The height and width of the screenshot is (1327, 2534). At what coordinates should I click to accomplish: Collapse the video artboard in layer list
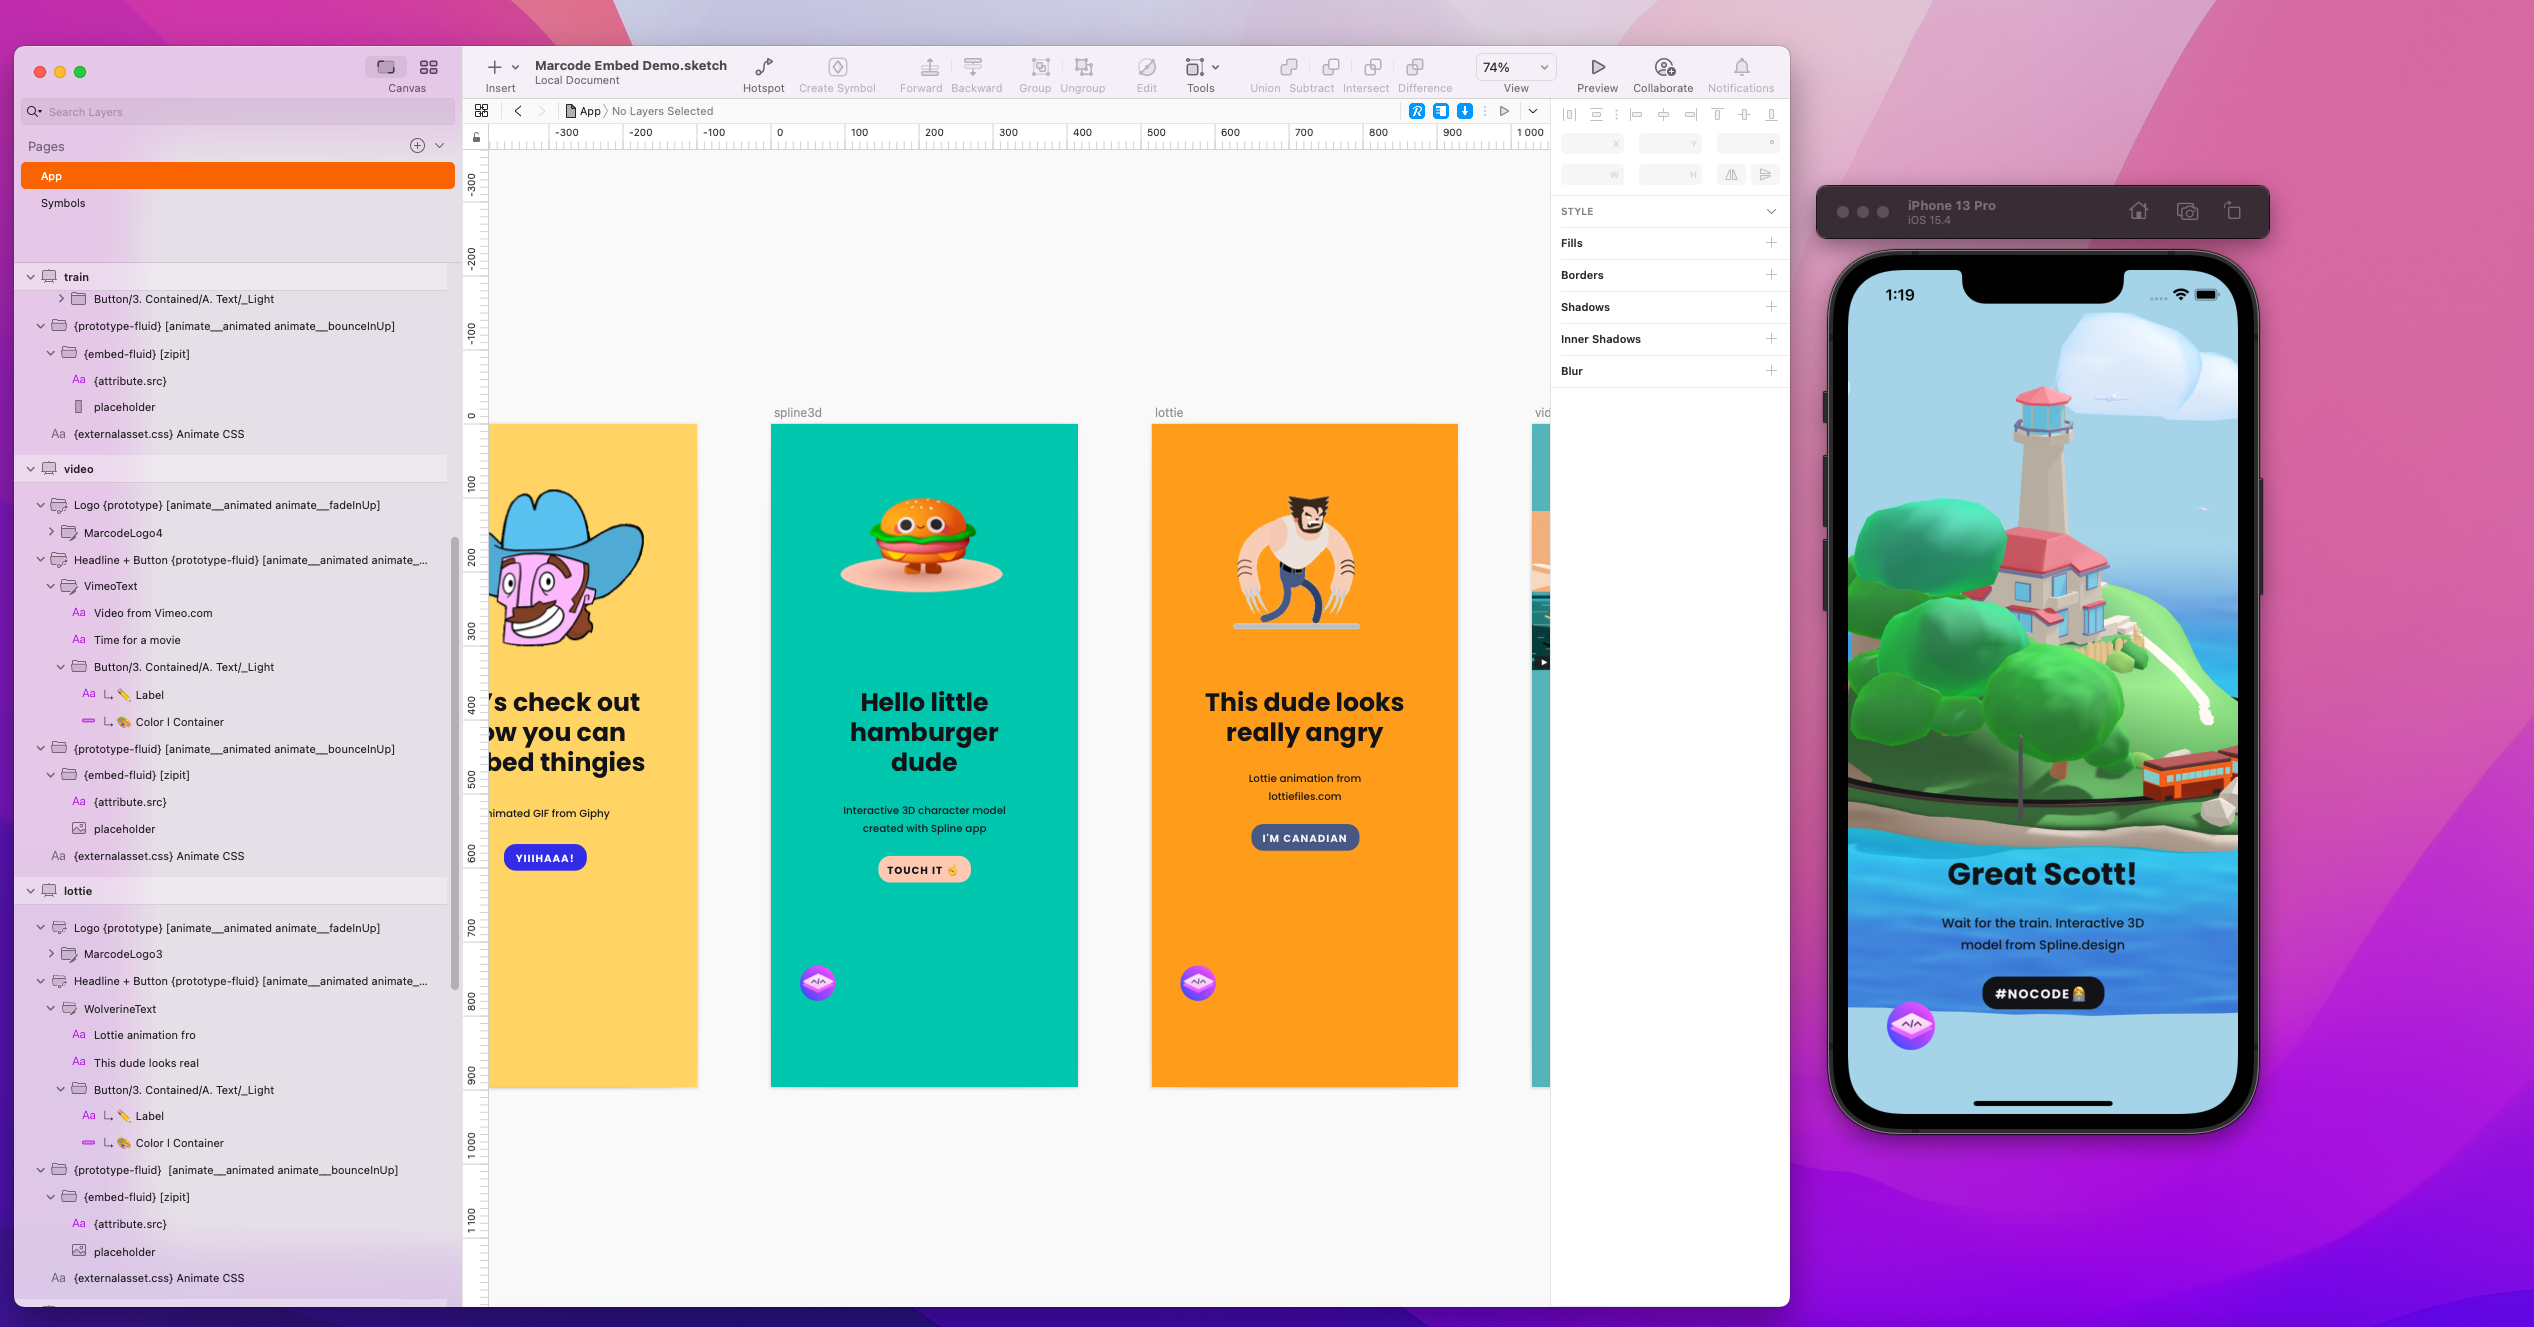click(30, 469)
